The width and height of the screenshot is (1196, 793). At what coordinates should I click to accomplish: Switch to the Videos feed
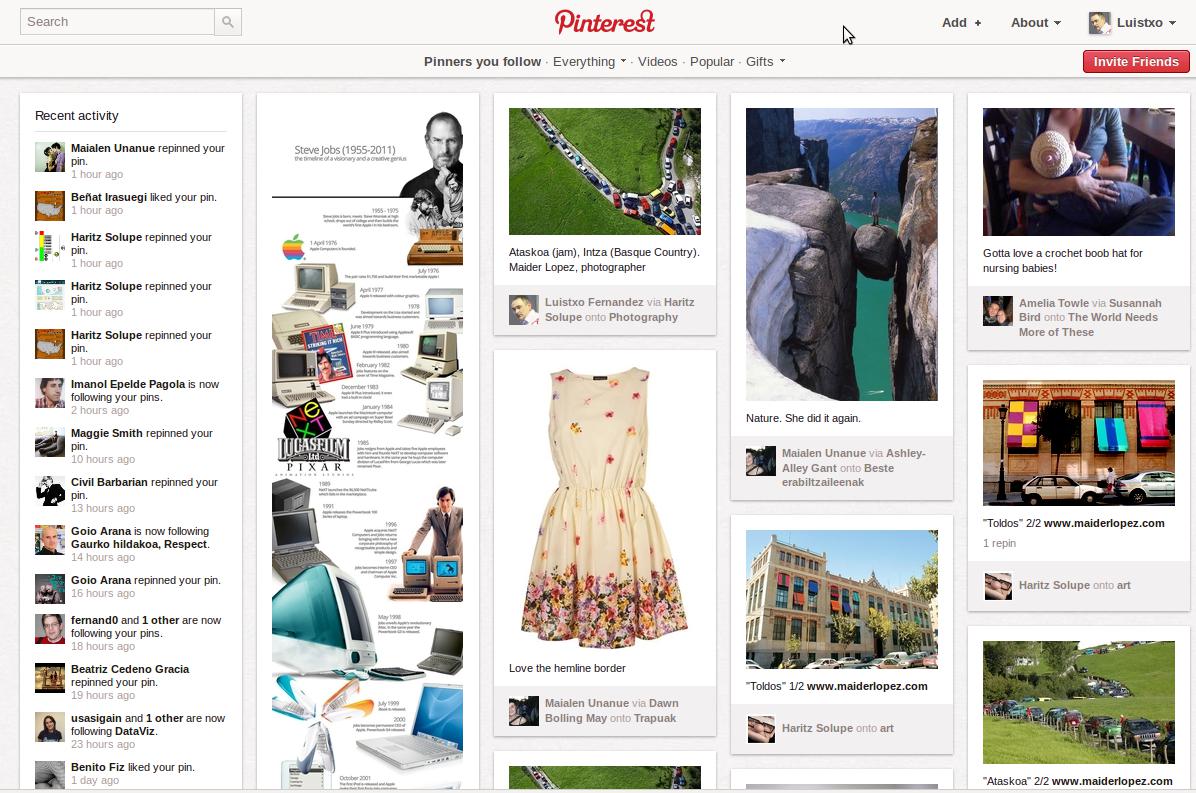pyautogui.click(x=657, y=62)
